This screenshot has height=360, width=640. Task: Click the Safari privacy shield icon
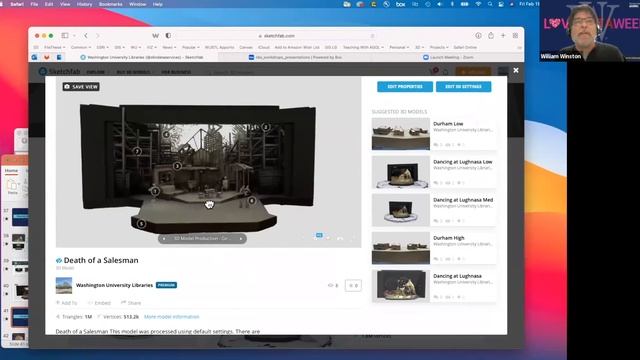[x=168, y=36]
